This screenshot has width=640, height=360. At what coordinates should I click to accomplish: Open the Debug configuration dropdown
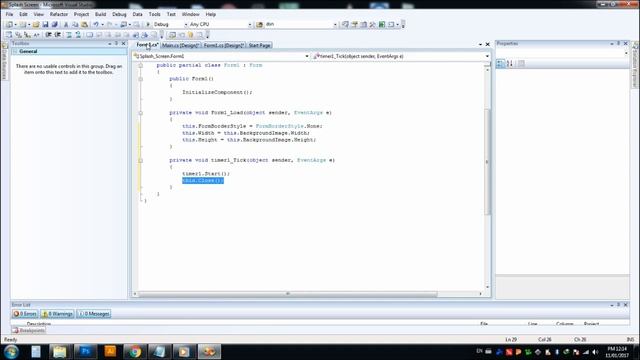point(186,24)
